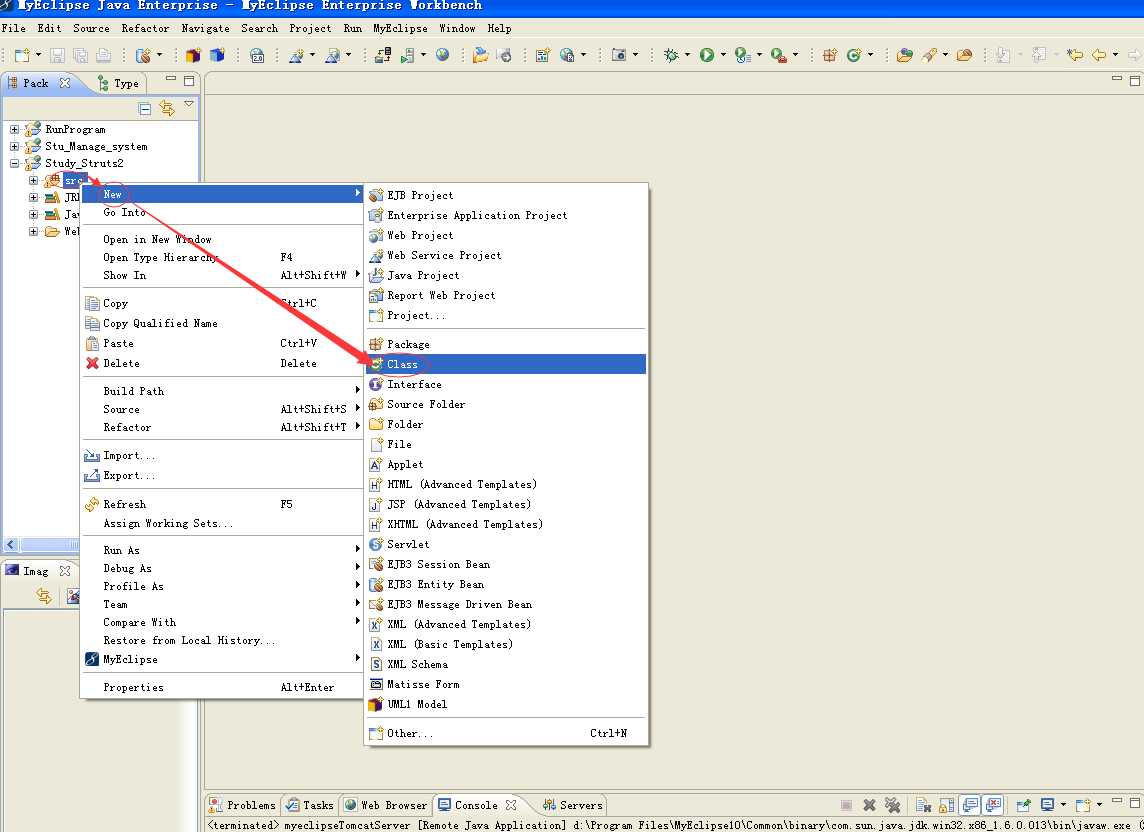Click Import... in context menu
The image size is (1144, 832).
click(x=222, y=455)
